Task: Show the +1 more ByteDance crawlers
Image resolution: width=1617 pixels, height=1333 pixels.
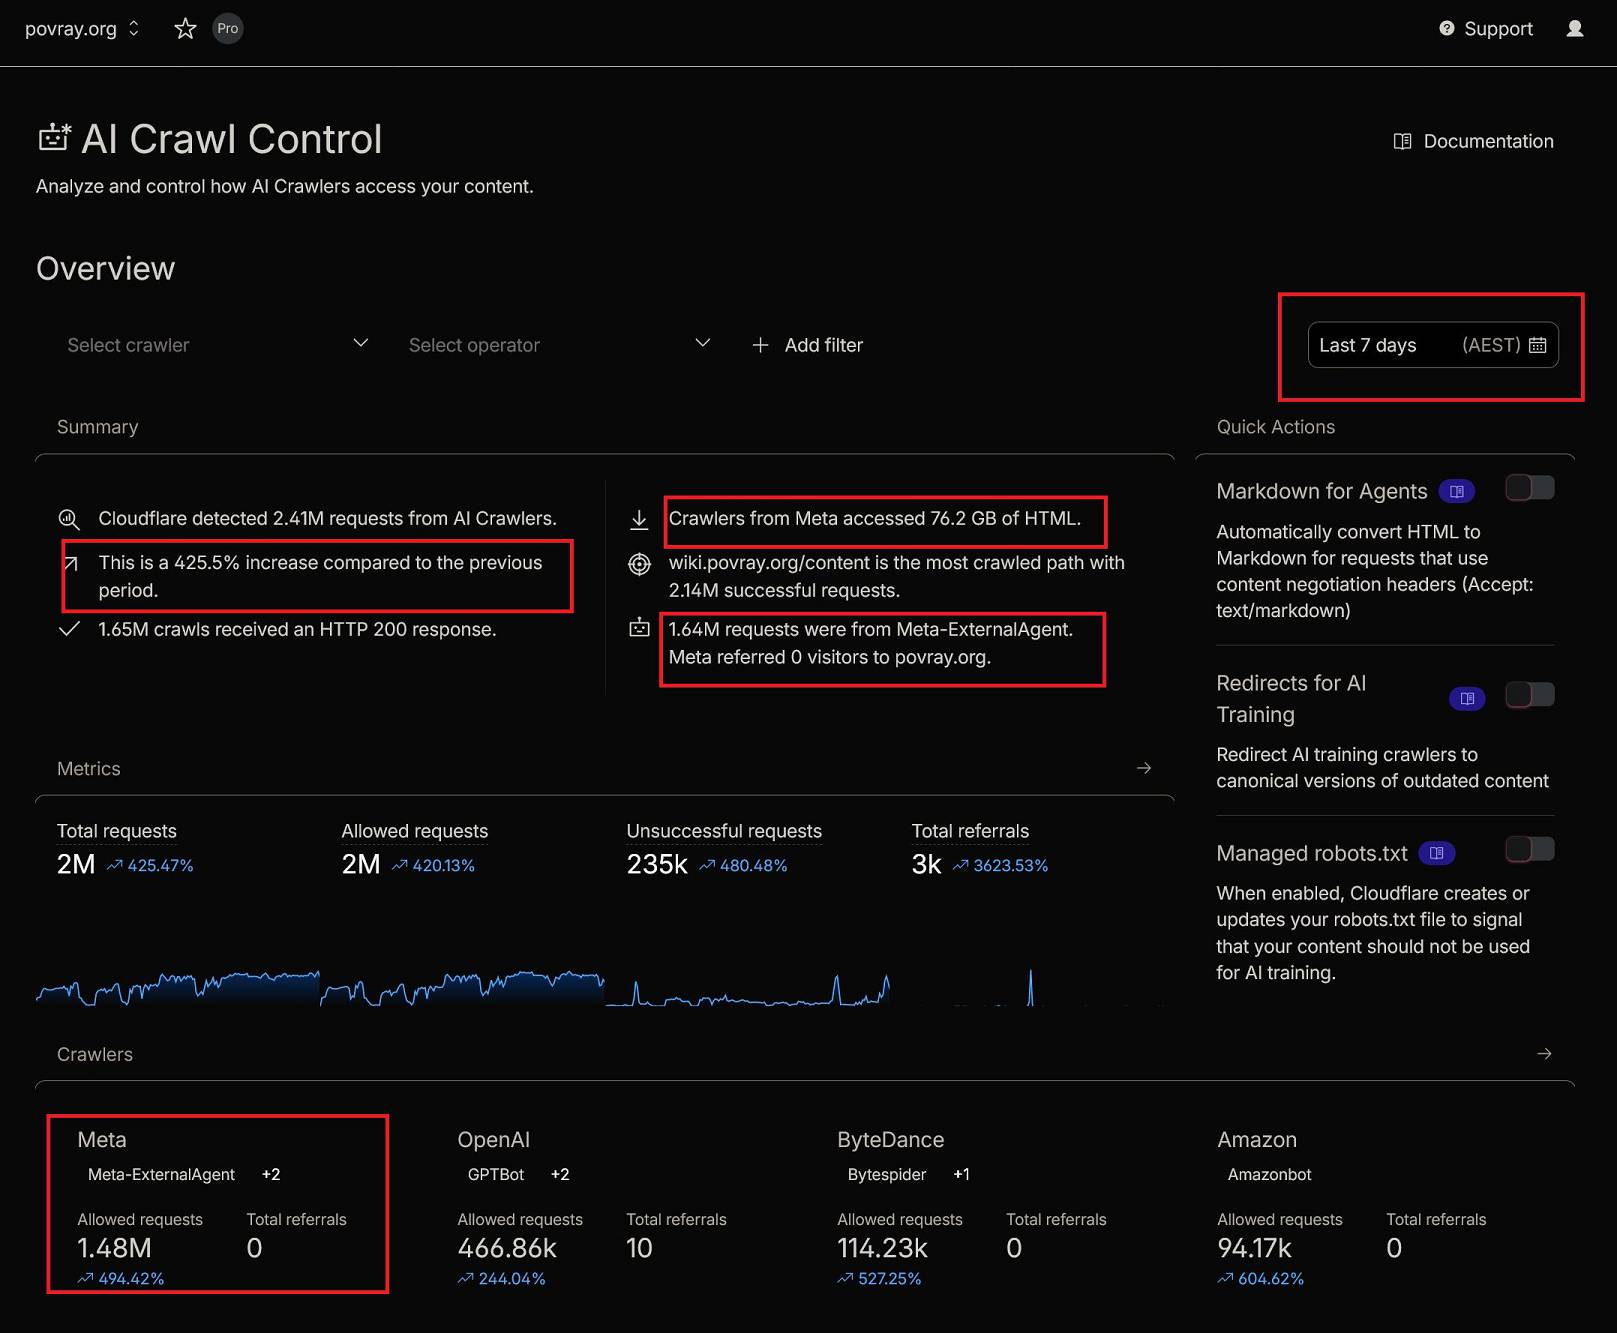Action: pyautogui.click(x=961, y=1175)
